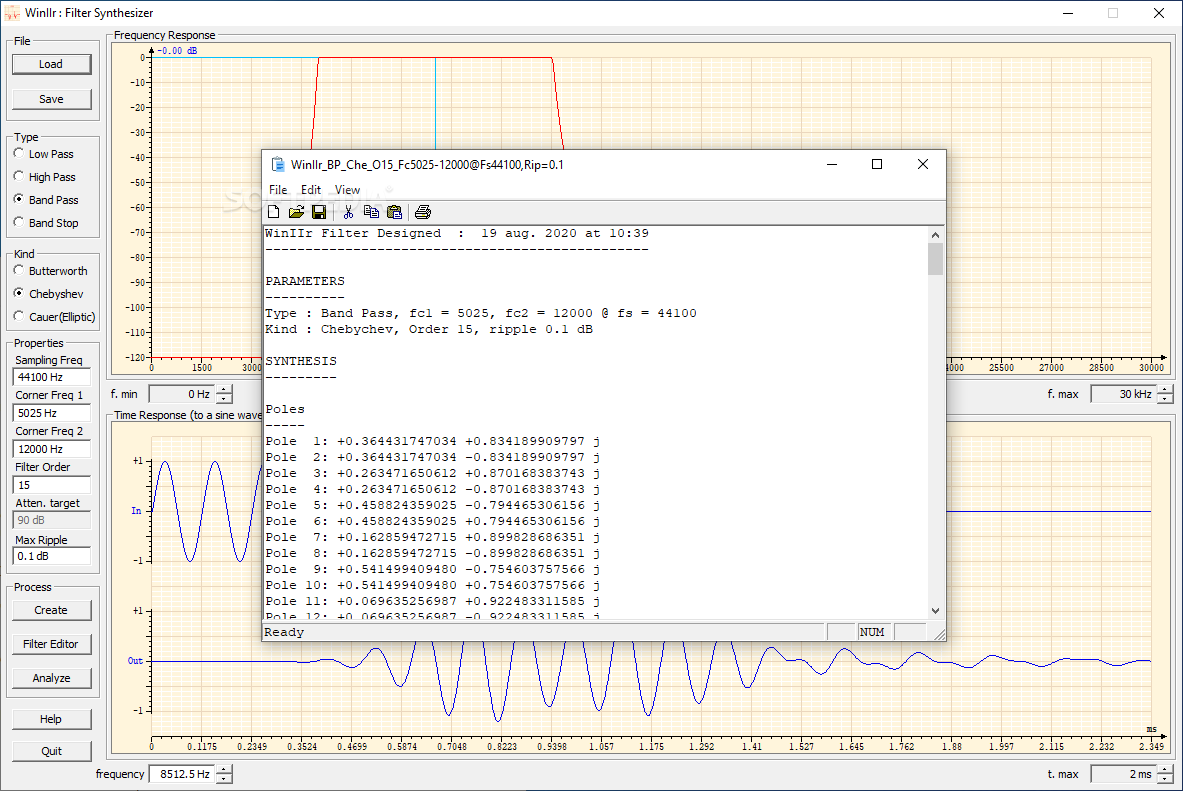Viewport: 1183px width, 791px height.
Task: Increase t. max with the stepper up arrow
Action: pyautogui.click(x=1166, y=769)
